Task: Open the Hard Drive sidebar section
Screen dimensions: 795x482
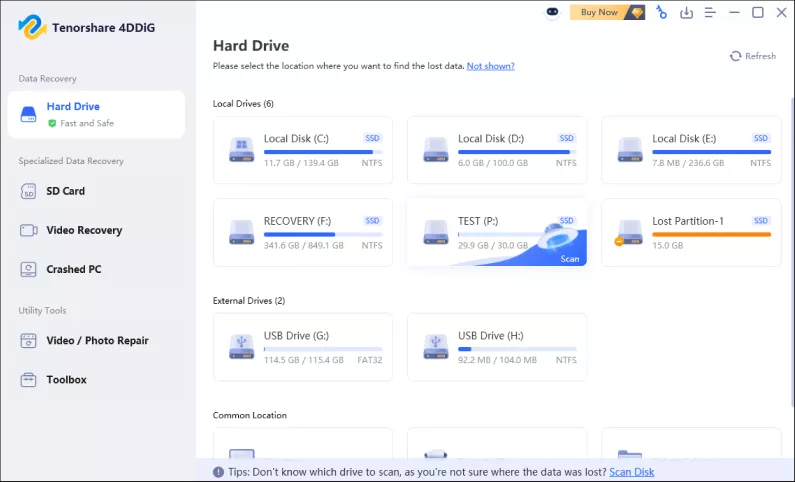Action: [x=96, y=114]
